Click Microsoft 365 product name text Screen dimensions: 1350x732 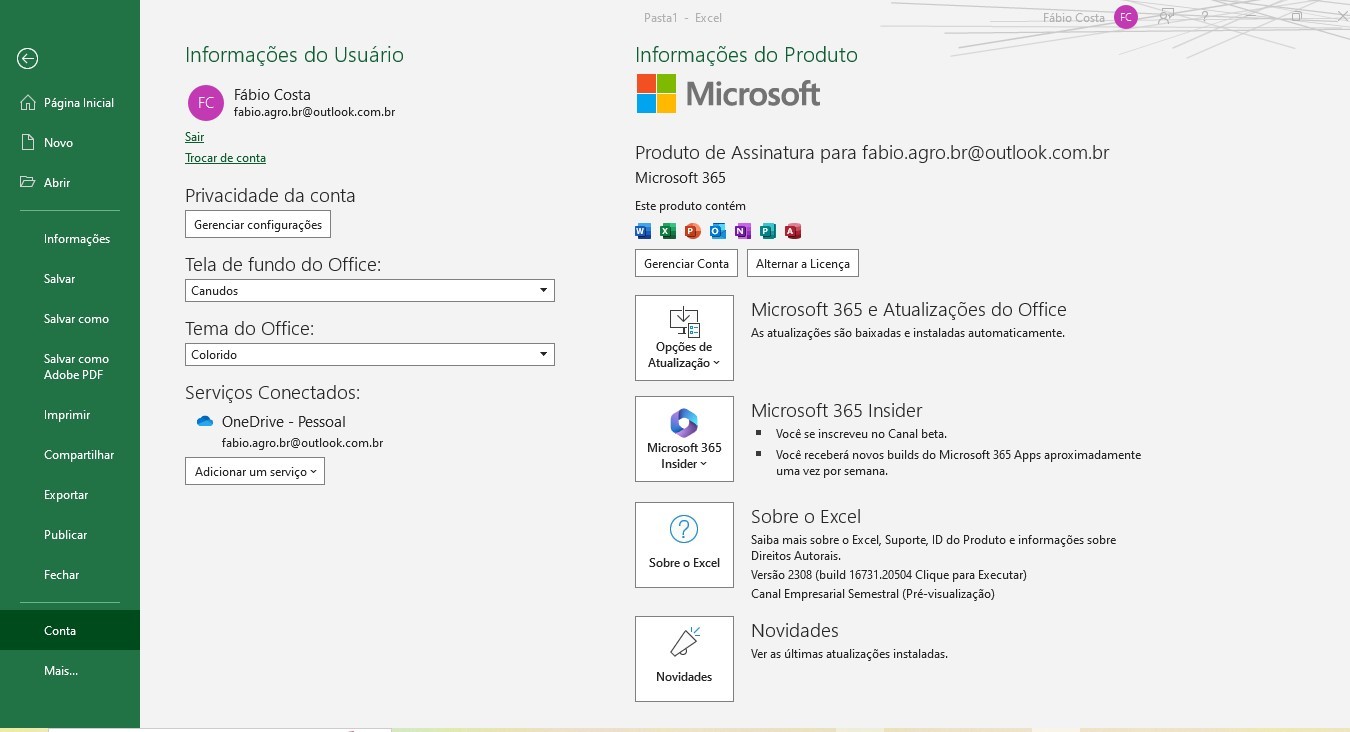(680, 178)
